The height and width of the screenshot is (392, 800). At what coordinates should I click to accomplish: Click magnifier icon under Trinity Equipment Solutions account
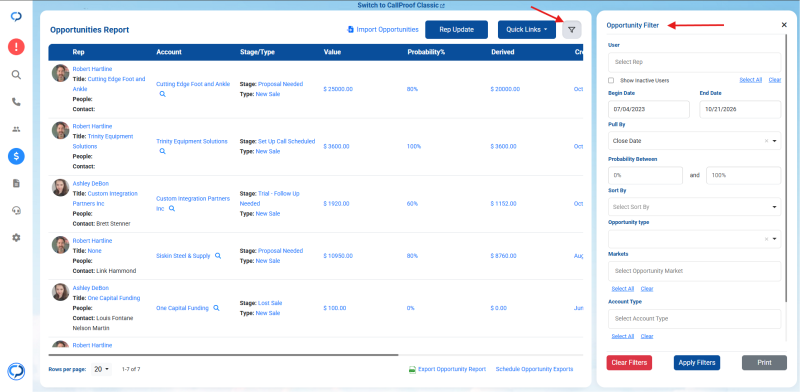coord(162,152)
